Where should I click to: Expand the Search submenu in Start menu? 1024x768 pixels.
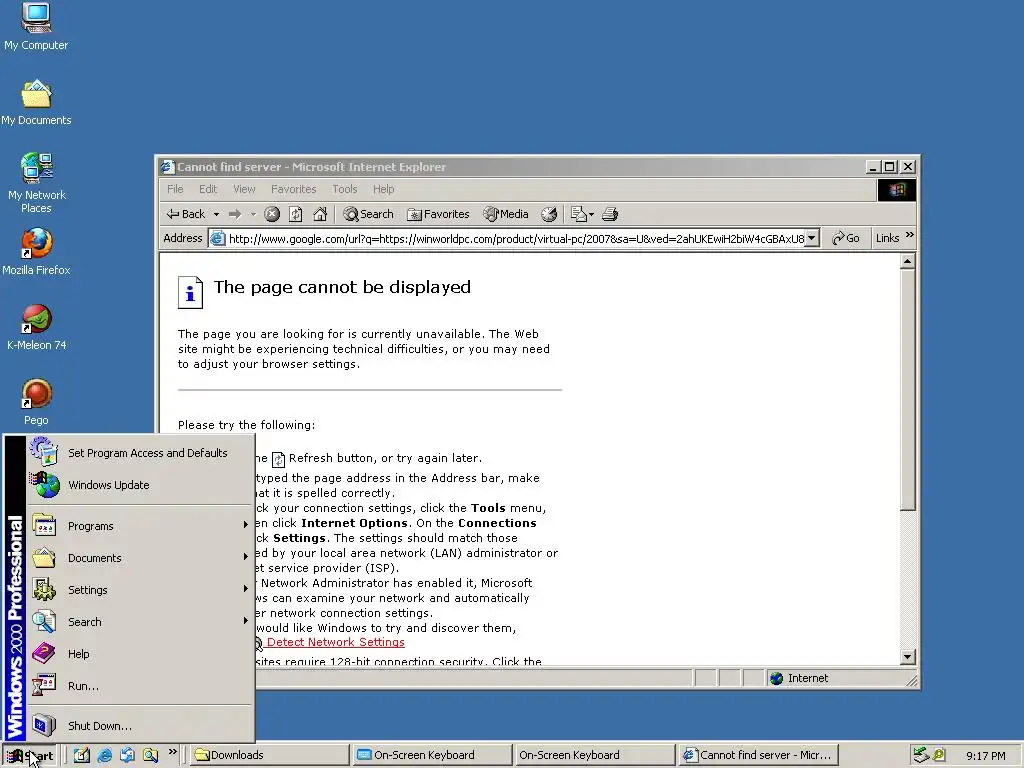[140, 622]
